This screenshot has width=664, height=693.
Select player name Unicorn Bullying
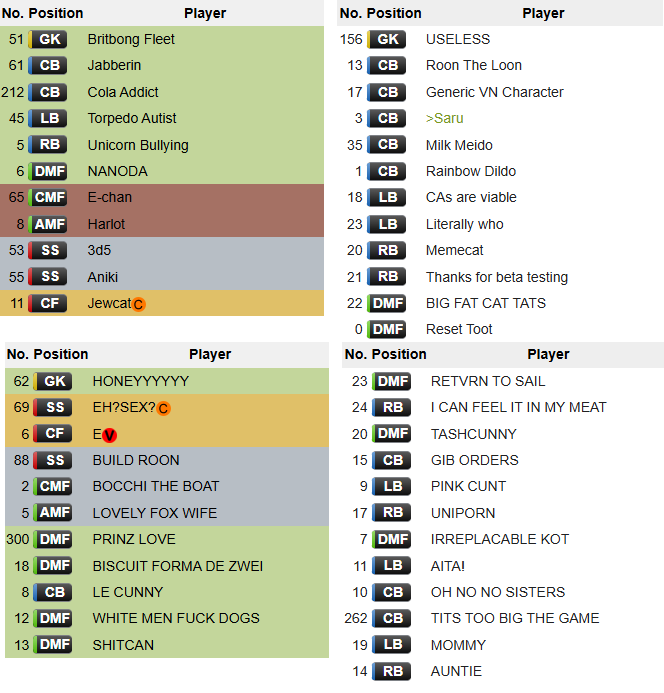coord(138,145)
